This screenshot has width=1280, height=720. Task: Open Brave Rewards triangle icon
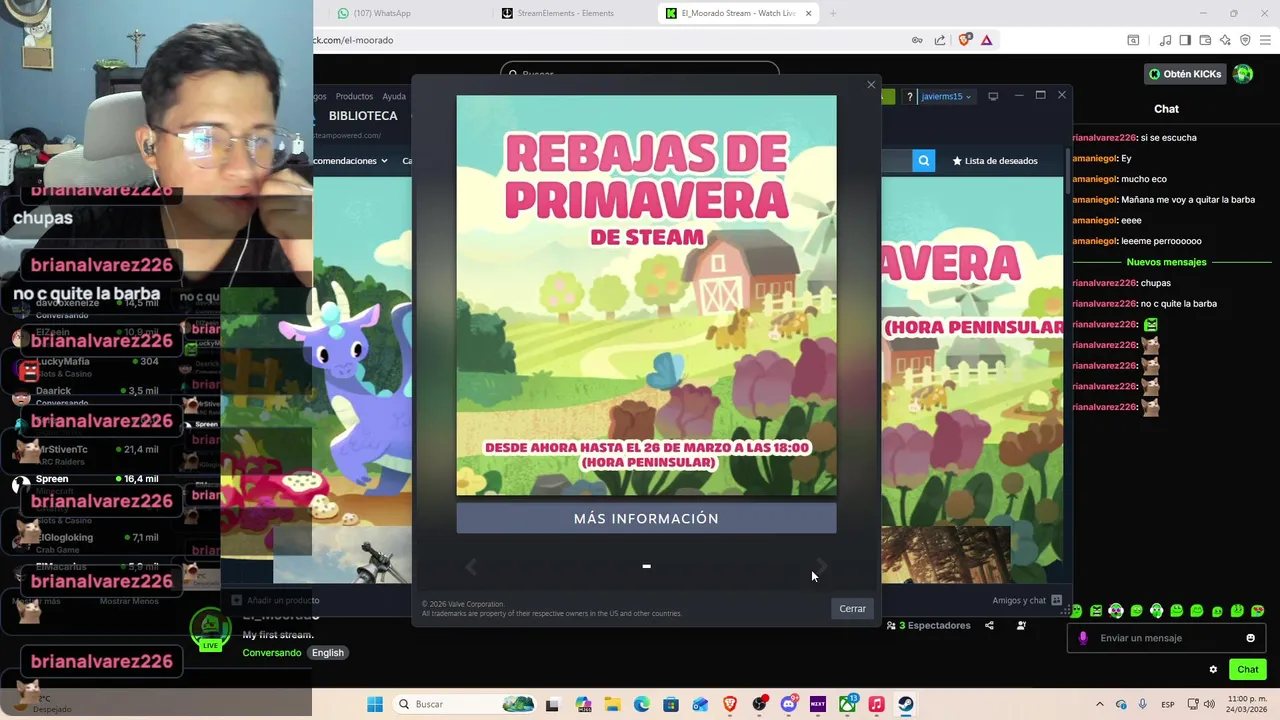coord(986,40)
